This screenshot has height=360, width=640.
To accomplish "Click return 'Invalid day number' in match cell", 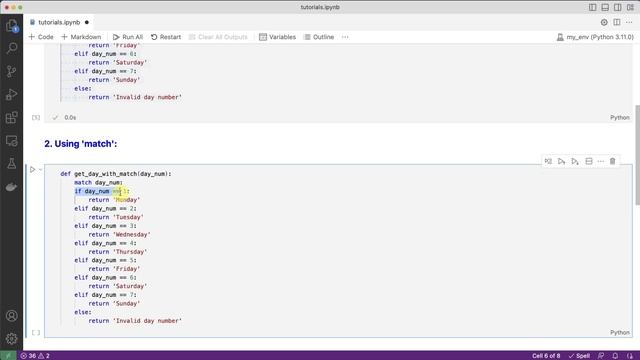I will pos(135,321).
